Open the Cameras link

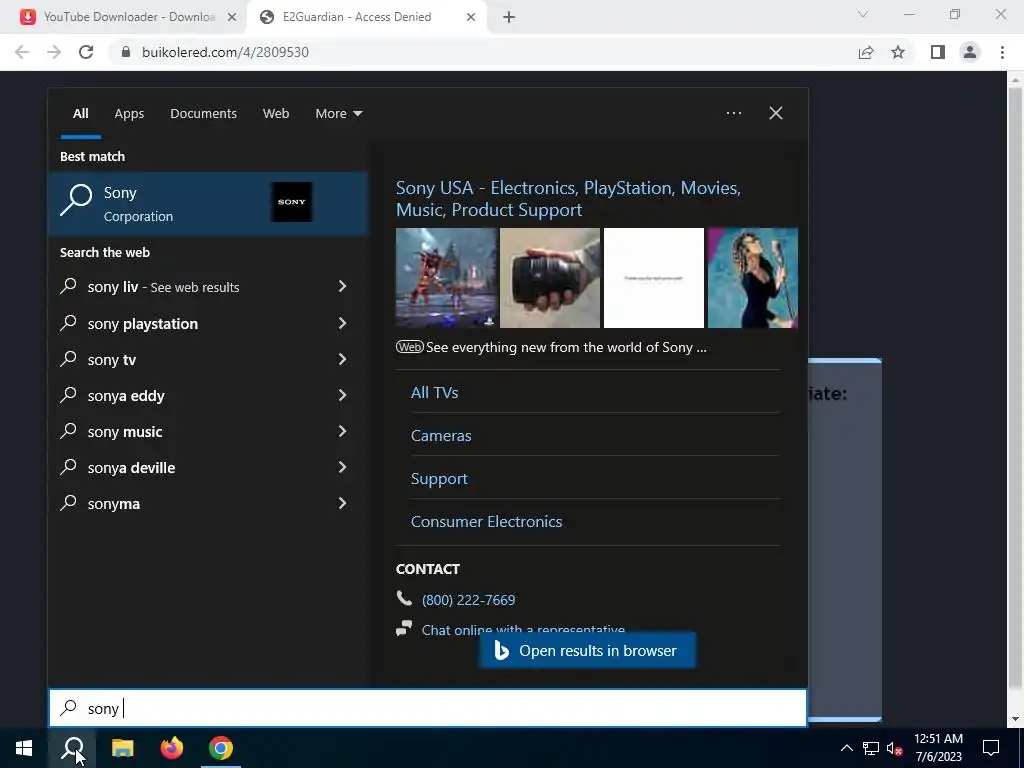click(441, 436)
